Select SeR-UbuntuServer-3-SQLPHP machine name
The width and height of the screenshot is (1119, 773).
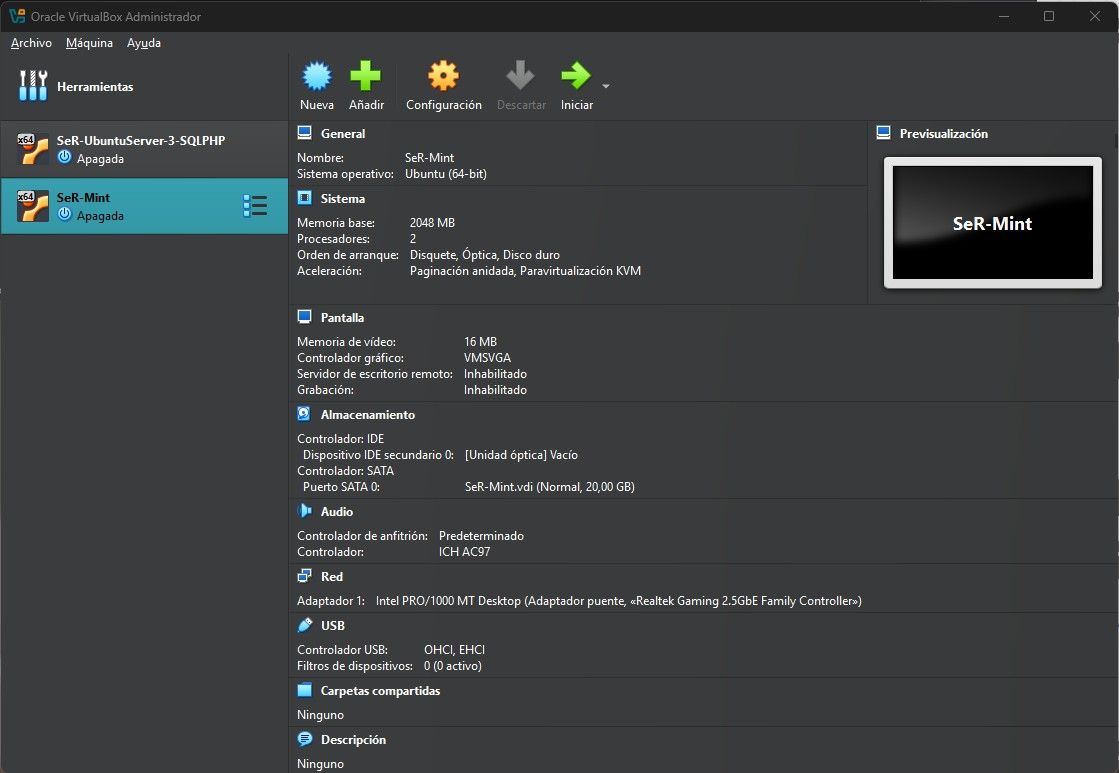point(141,141)
